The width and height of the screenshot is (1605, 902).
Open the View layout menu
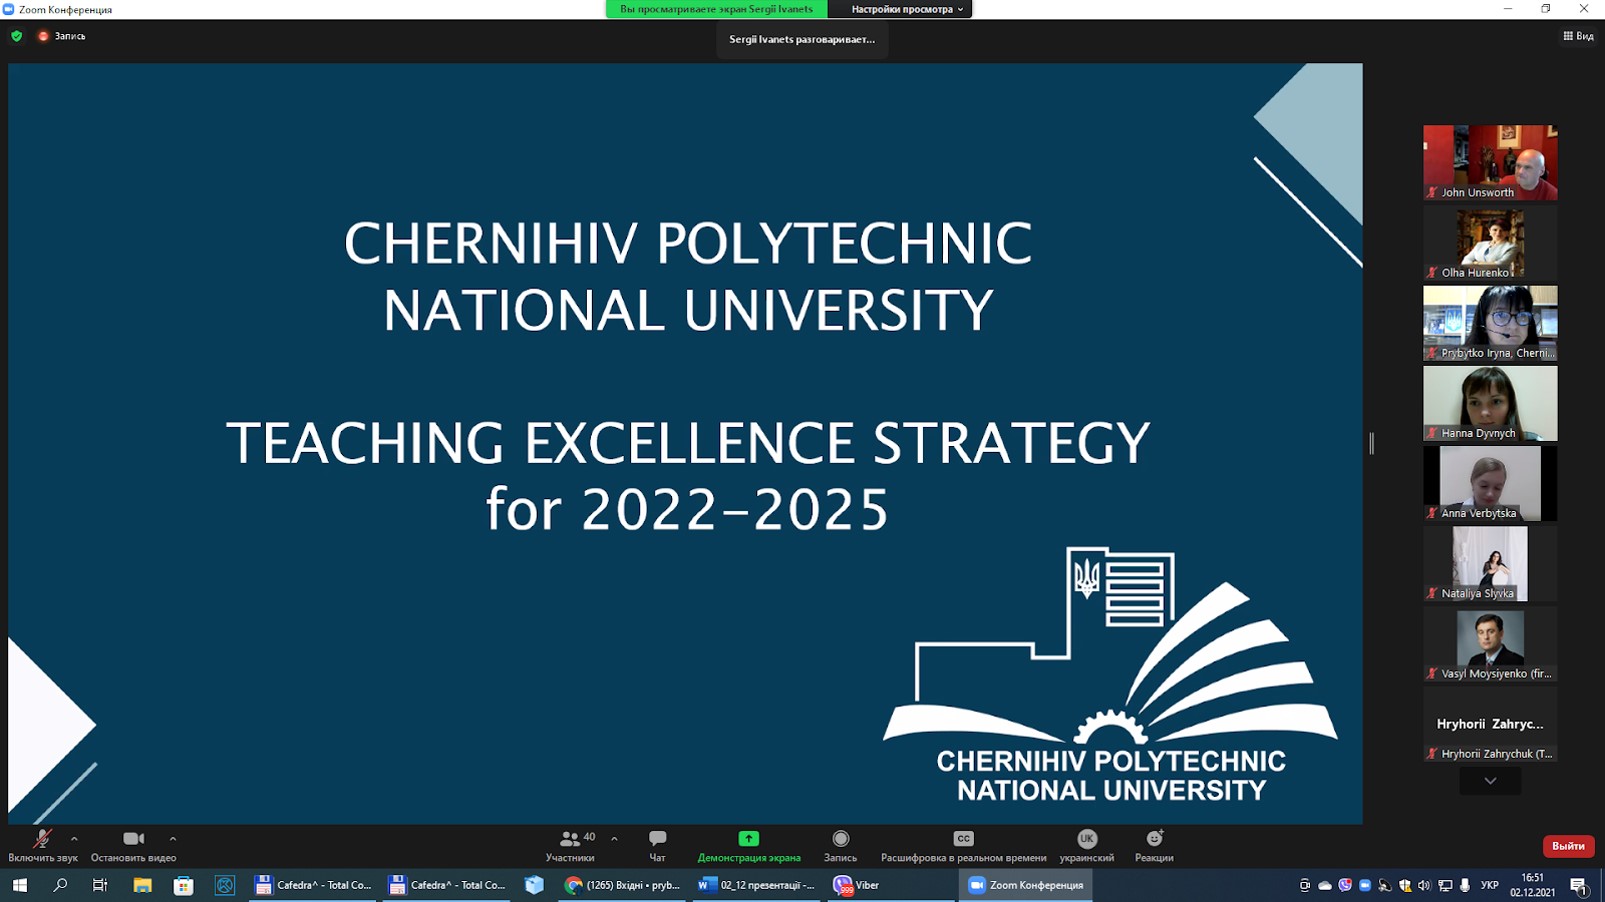click(x=1579, y=36)
